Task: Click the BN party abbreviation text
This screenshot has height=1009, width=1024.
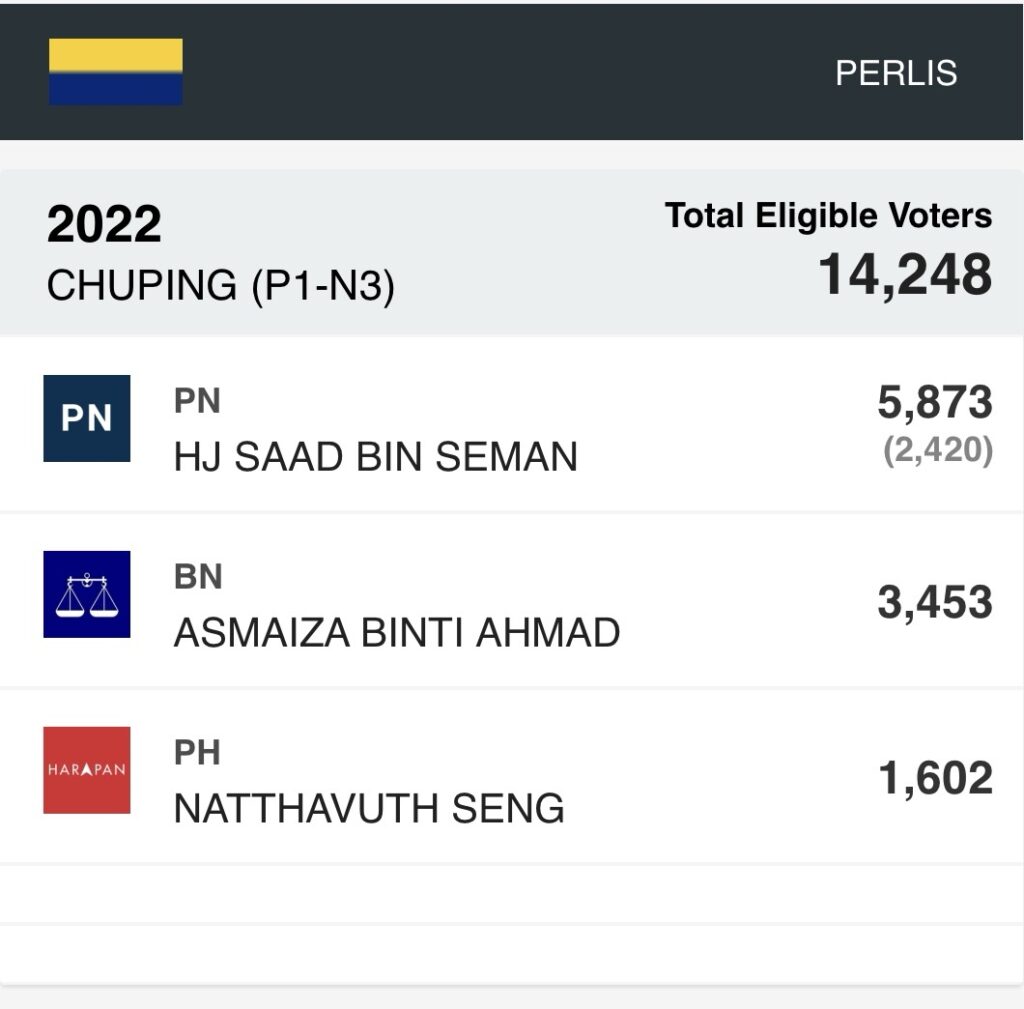Action: tap(197, 577)
